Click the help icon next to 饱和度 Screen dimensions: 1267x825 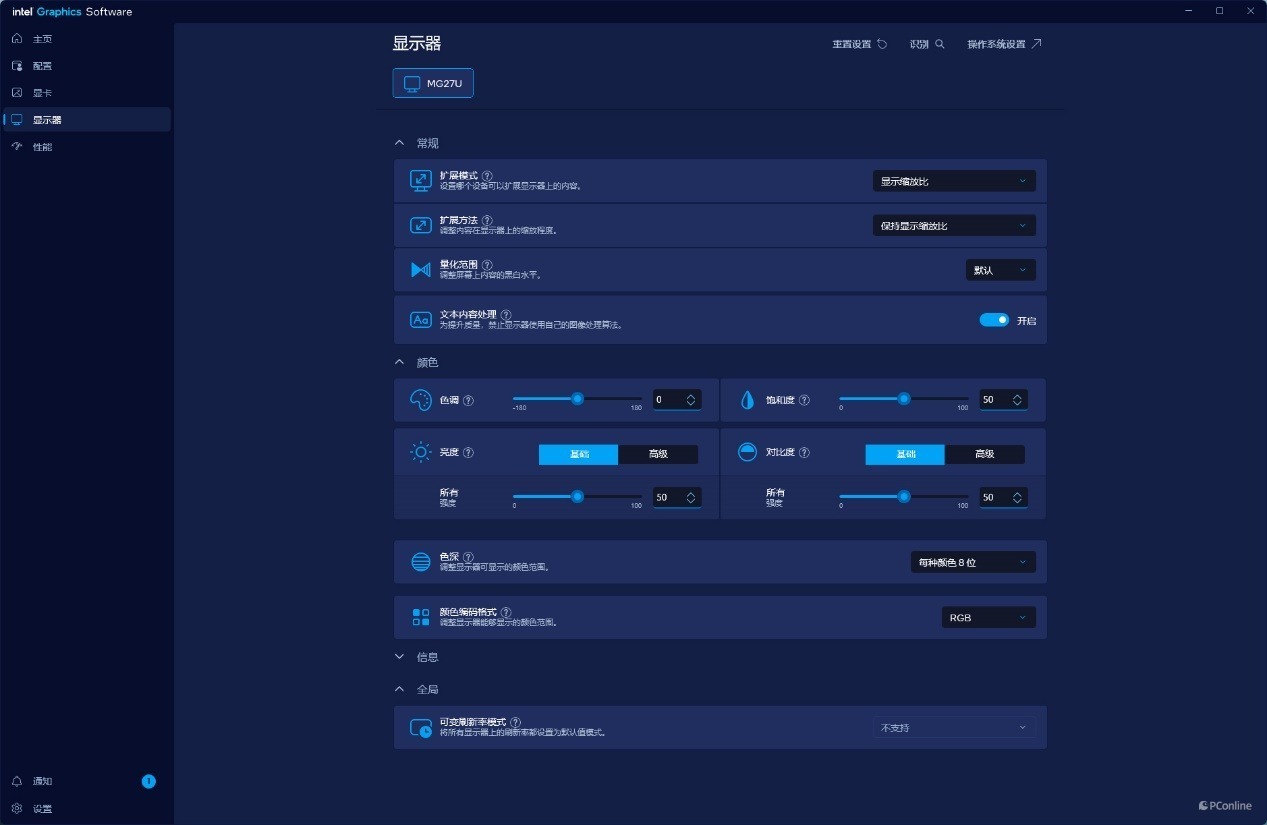(804, 400)
